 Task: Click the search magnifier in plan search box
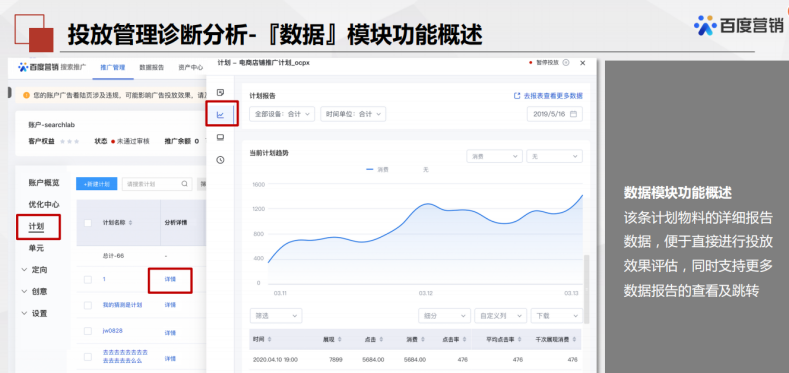coord(185,184)
